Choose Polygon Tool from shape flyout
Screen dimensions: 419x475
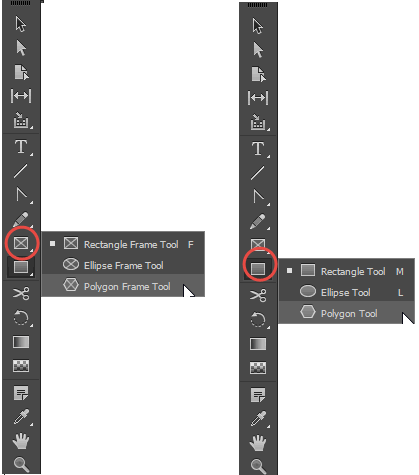(347, 313)
